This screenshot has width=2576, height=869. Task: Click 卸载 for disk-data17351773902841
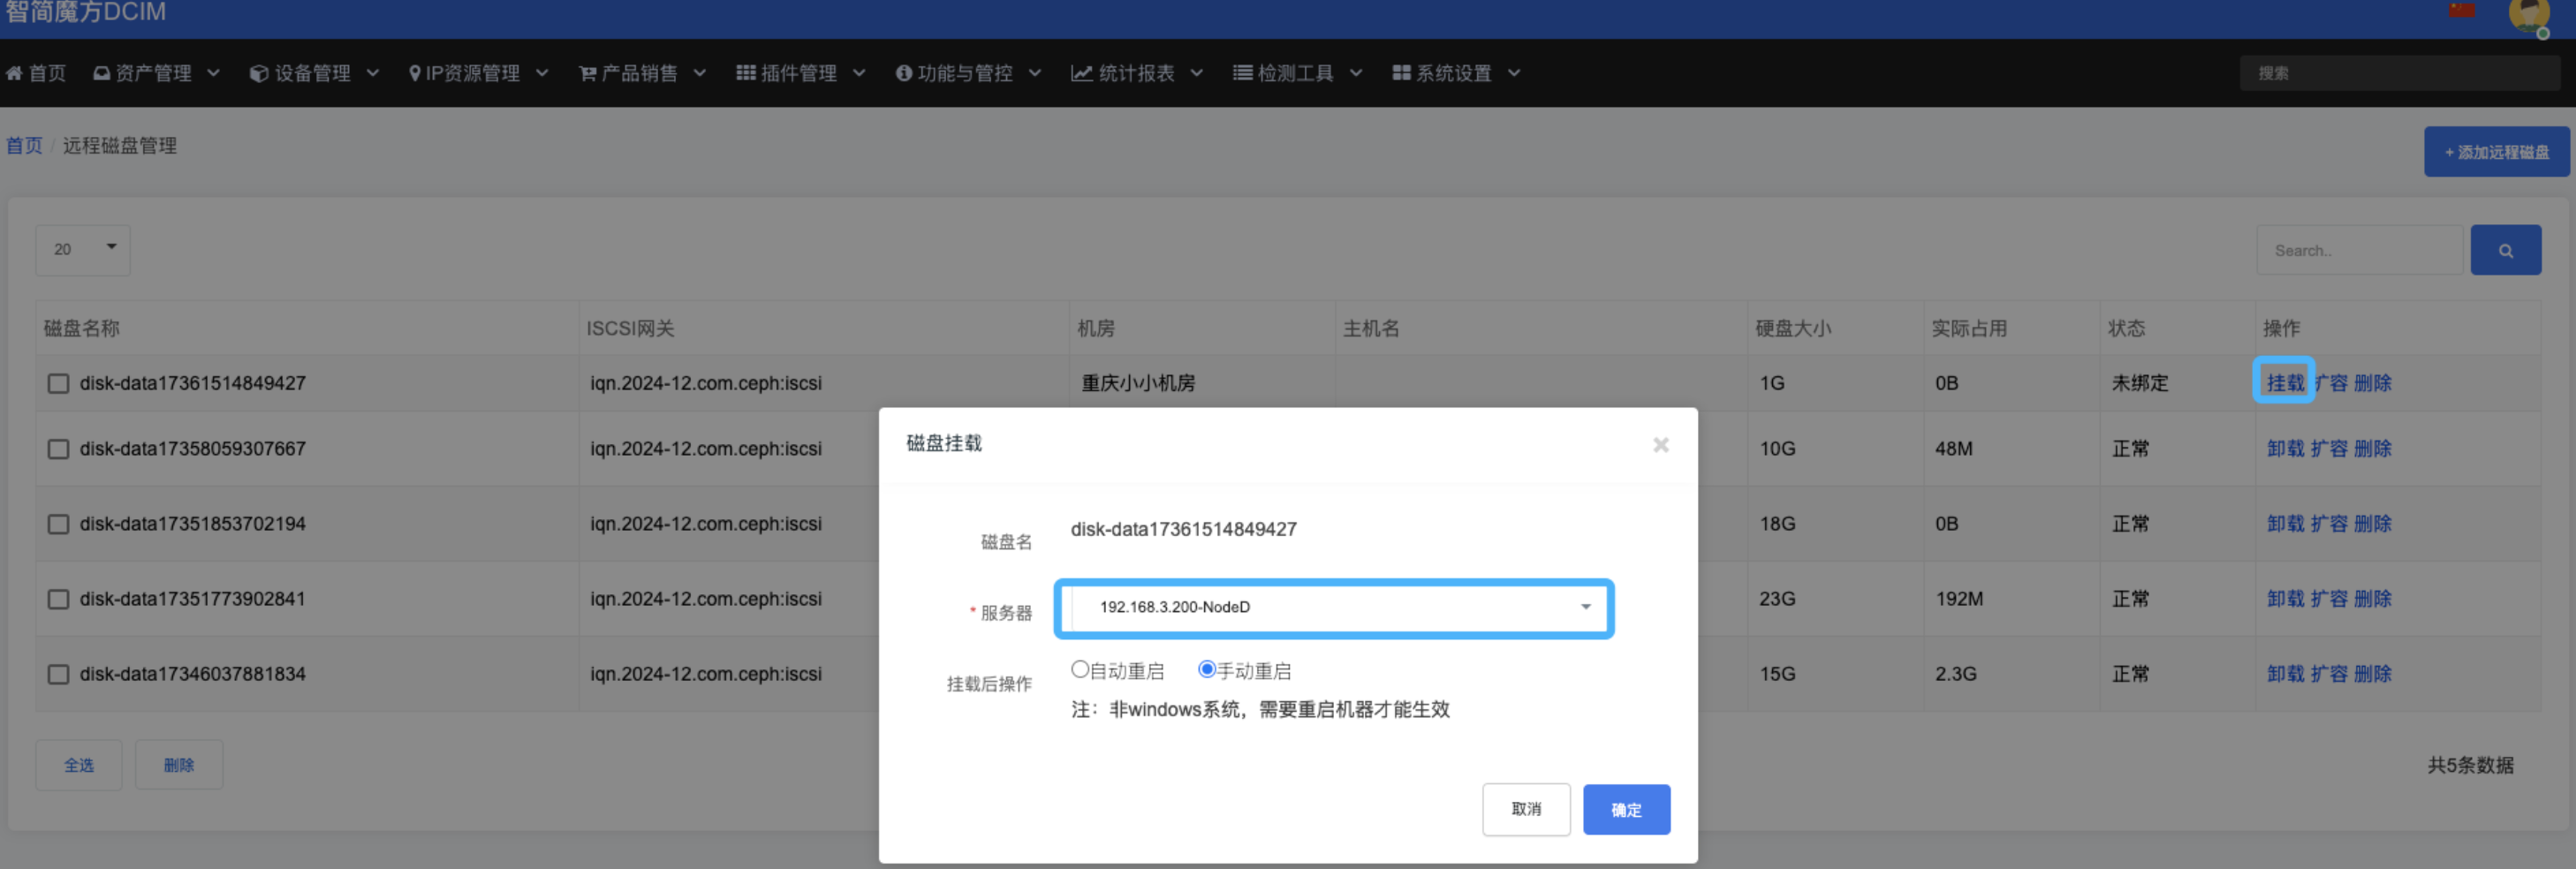pyautogui.click(x=2285, y=599)
